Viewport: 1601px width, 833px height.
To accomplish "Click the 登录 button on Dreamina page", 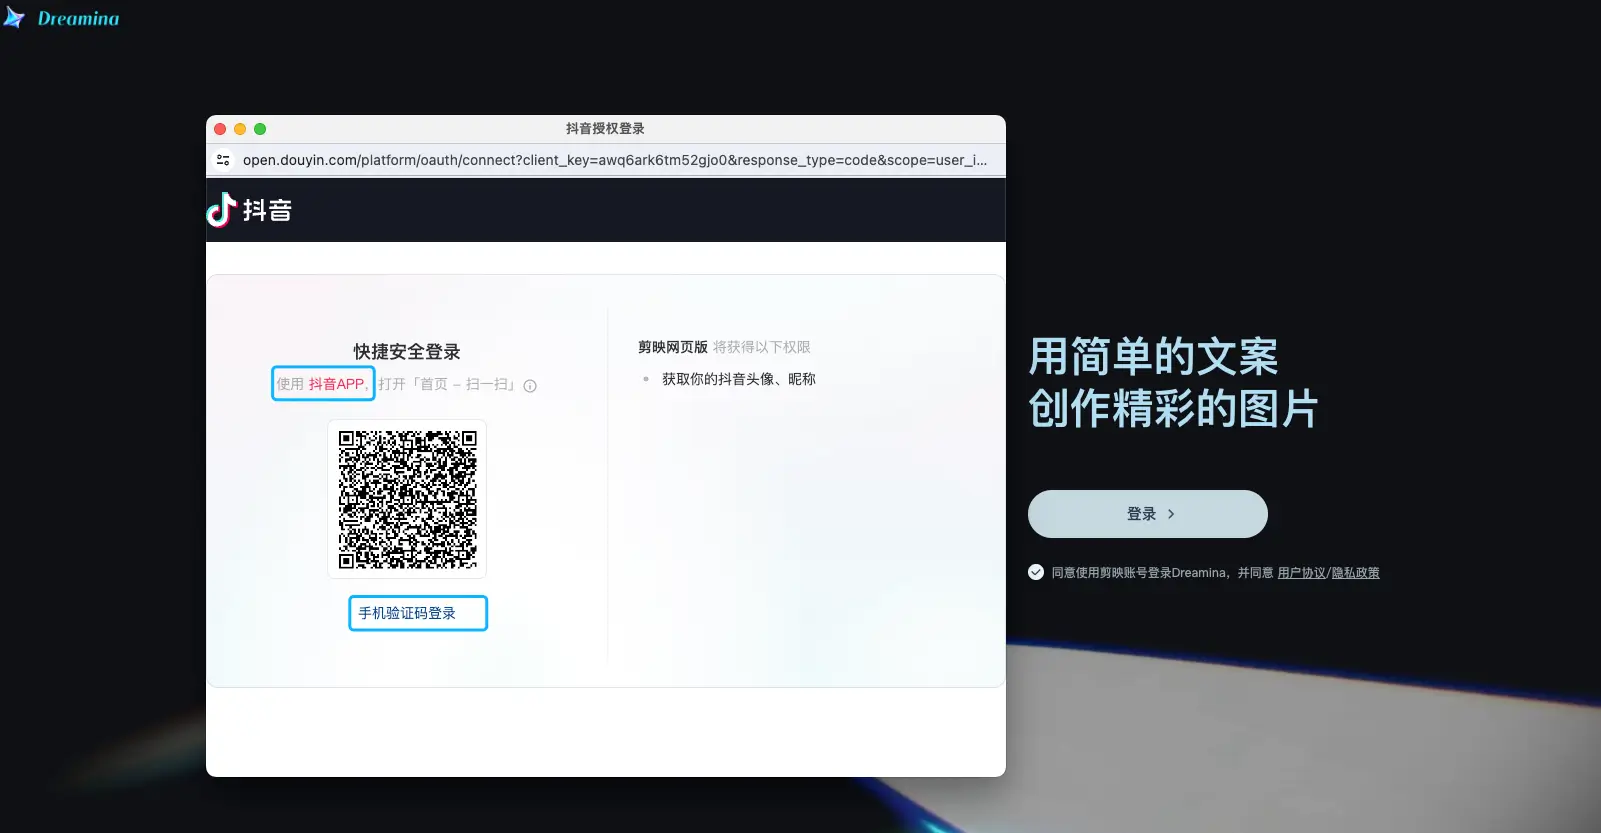I will coord(1148,514).
